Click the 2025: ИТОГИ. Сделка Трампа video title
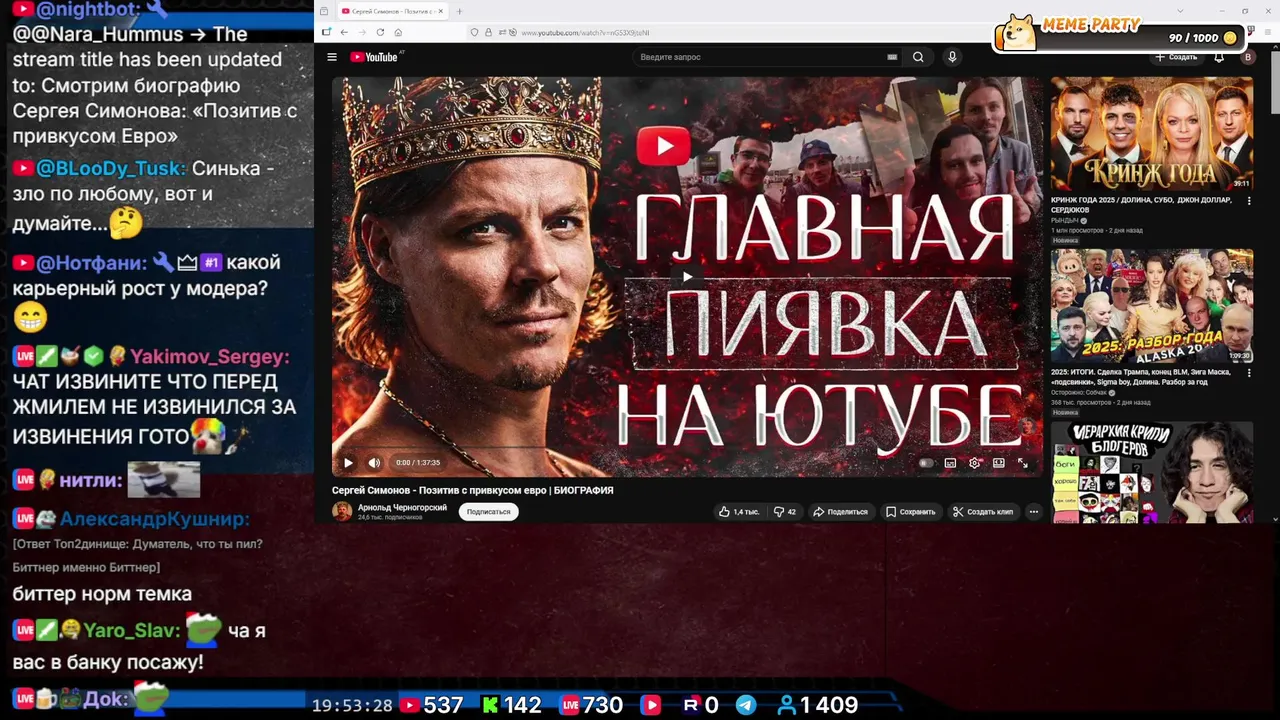 [x=1141, y=377]
